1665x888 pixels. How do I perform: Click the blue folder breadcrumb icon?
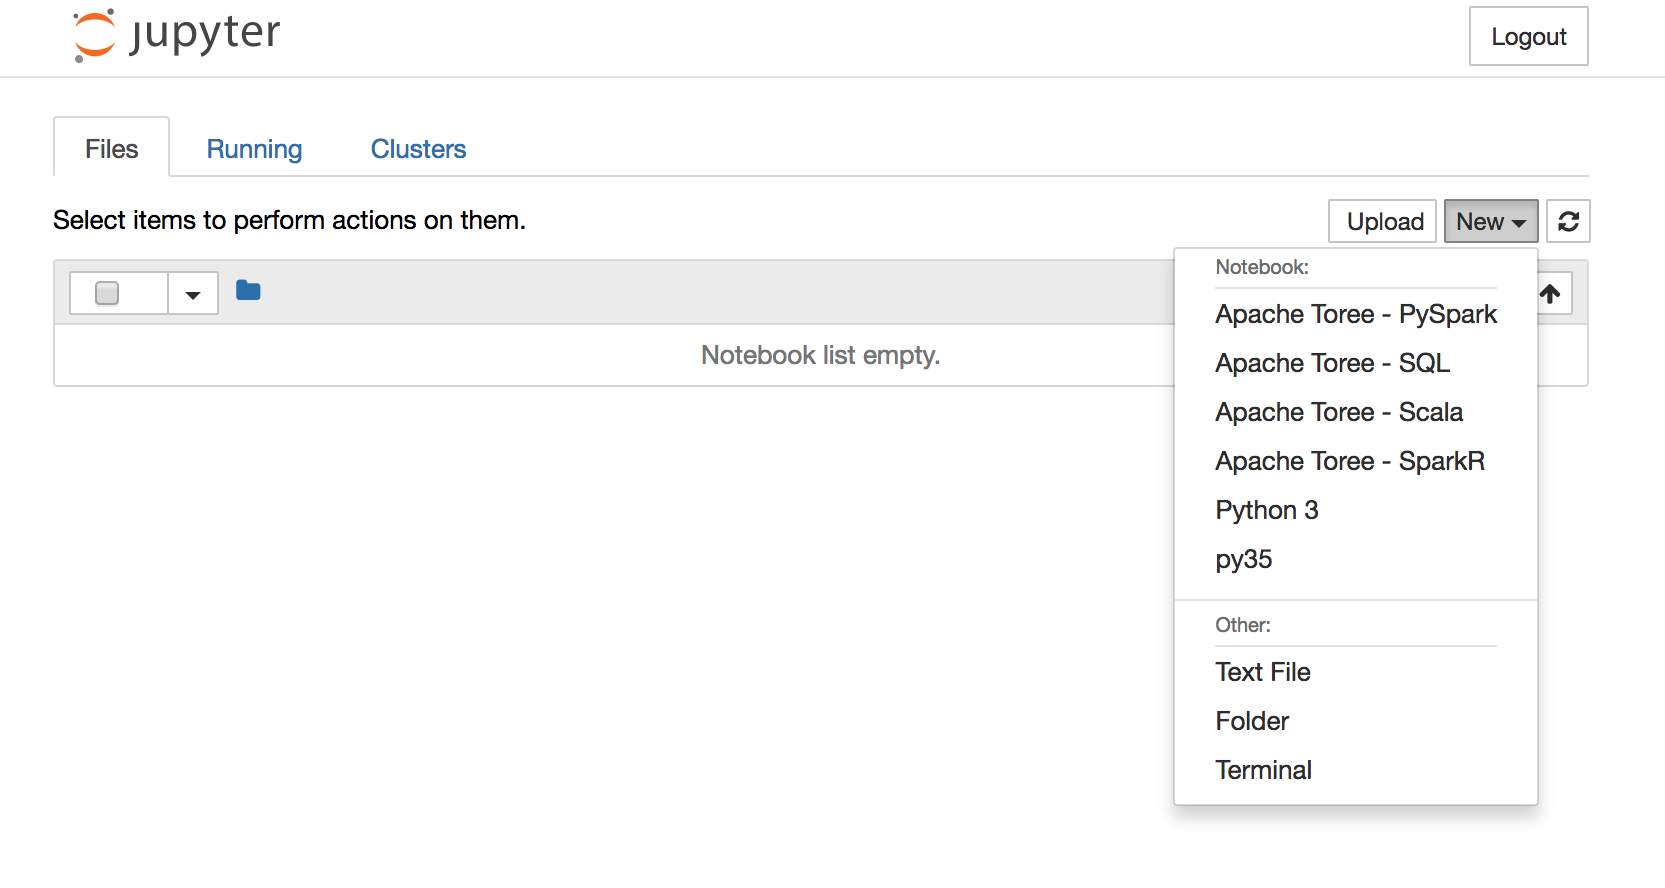(x=248, y=290)
